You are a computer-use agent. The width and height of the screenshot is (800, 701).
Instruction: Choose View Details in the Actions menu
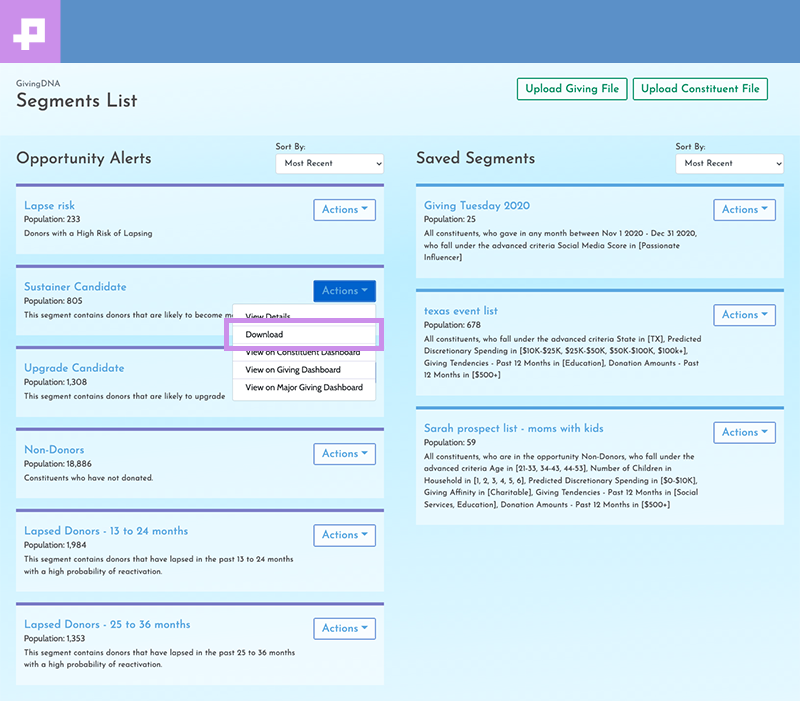tap(304, 315)
